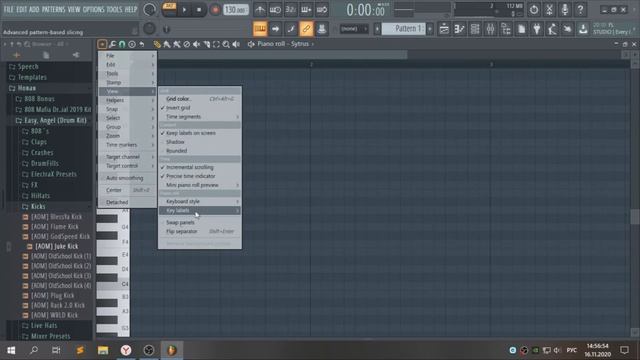Screen dimensions: 640x360
Task: Open the Claps folder
Action: 39,142
